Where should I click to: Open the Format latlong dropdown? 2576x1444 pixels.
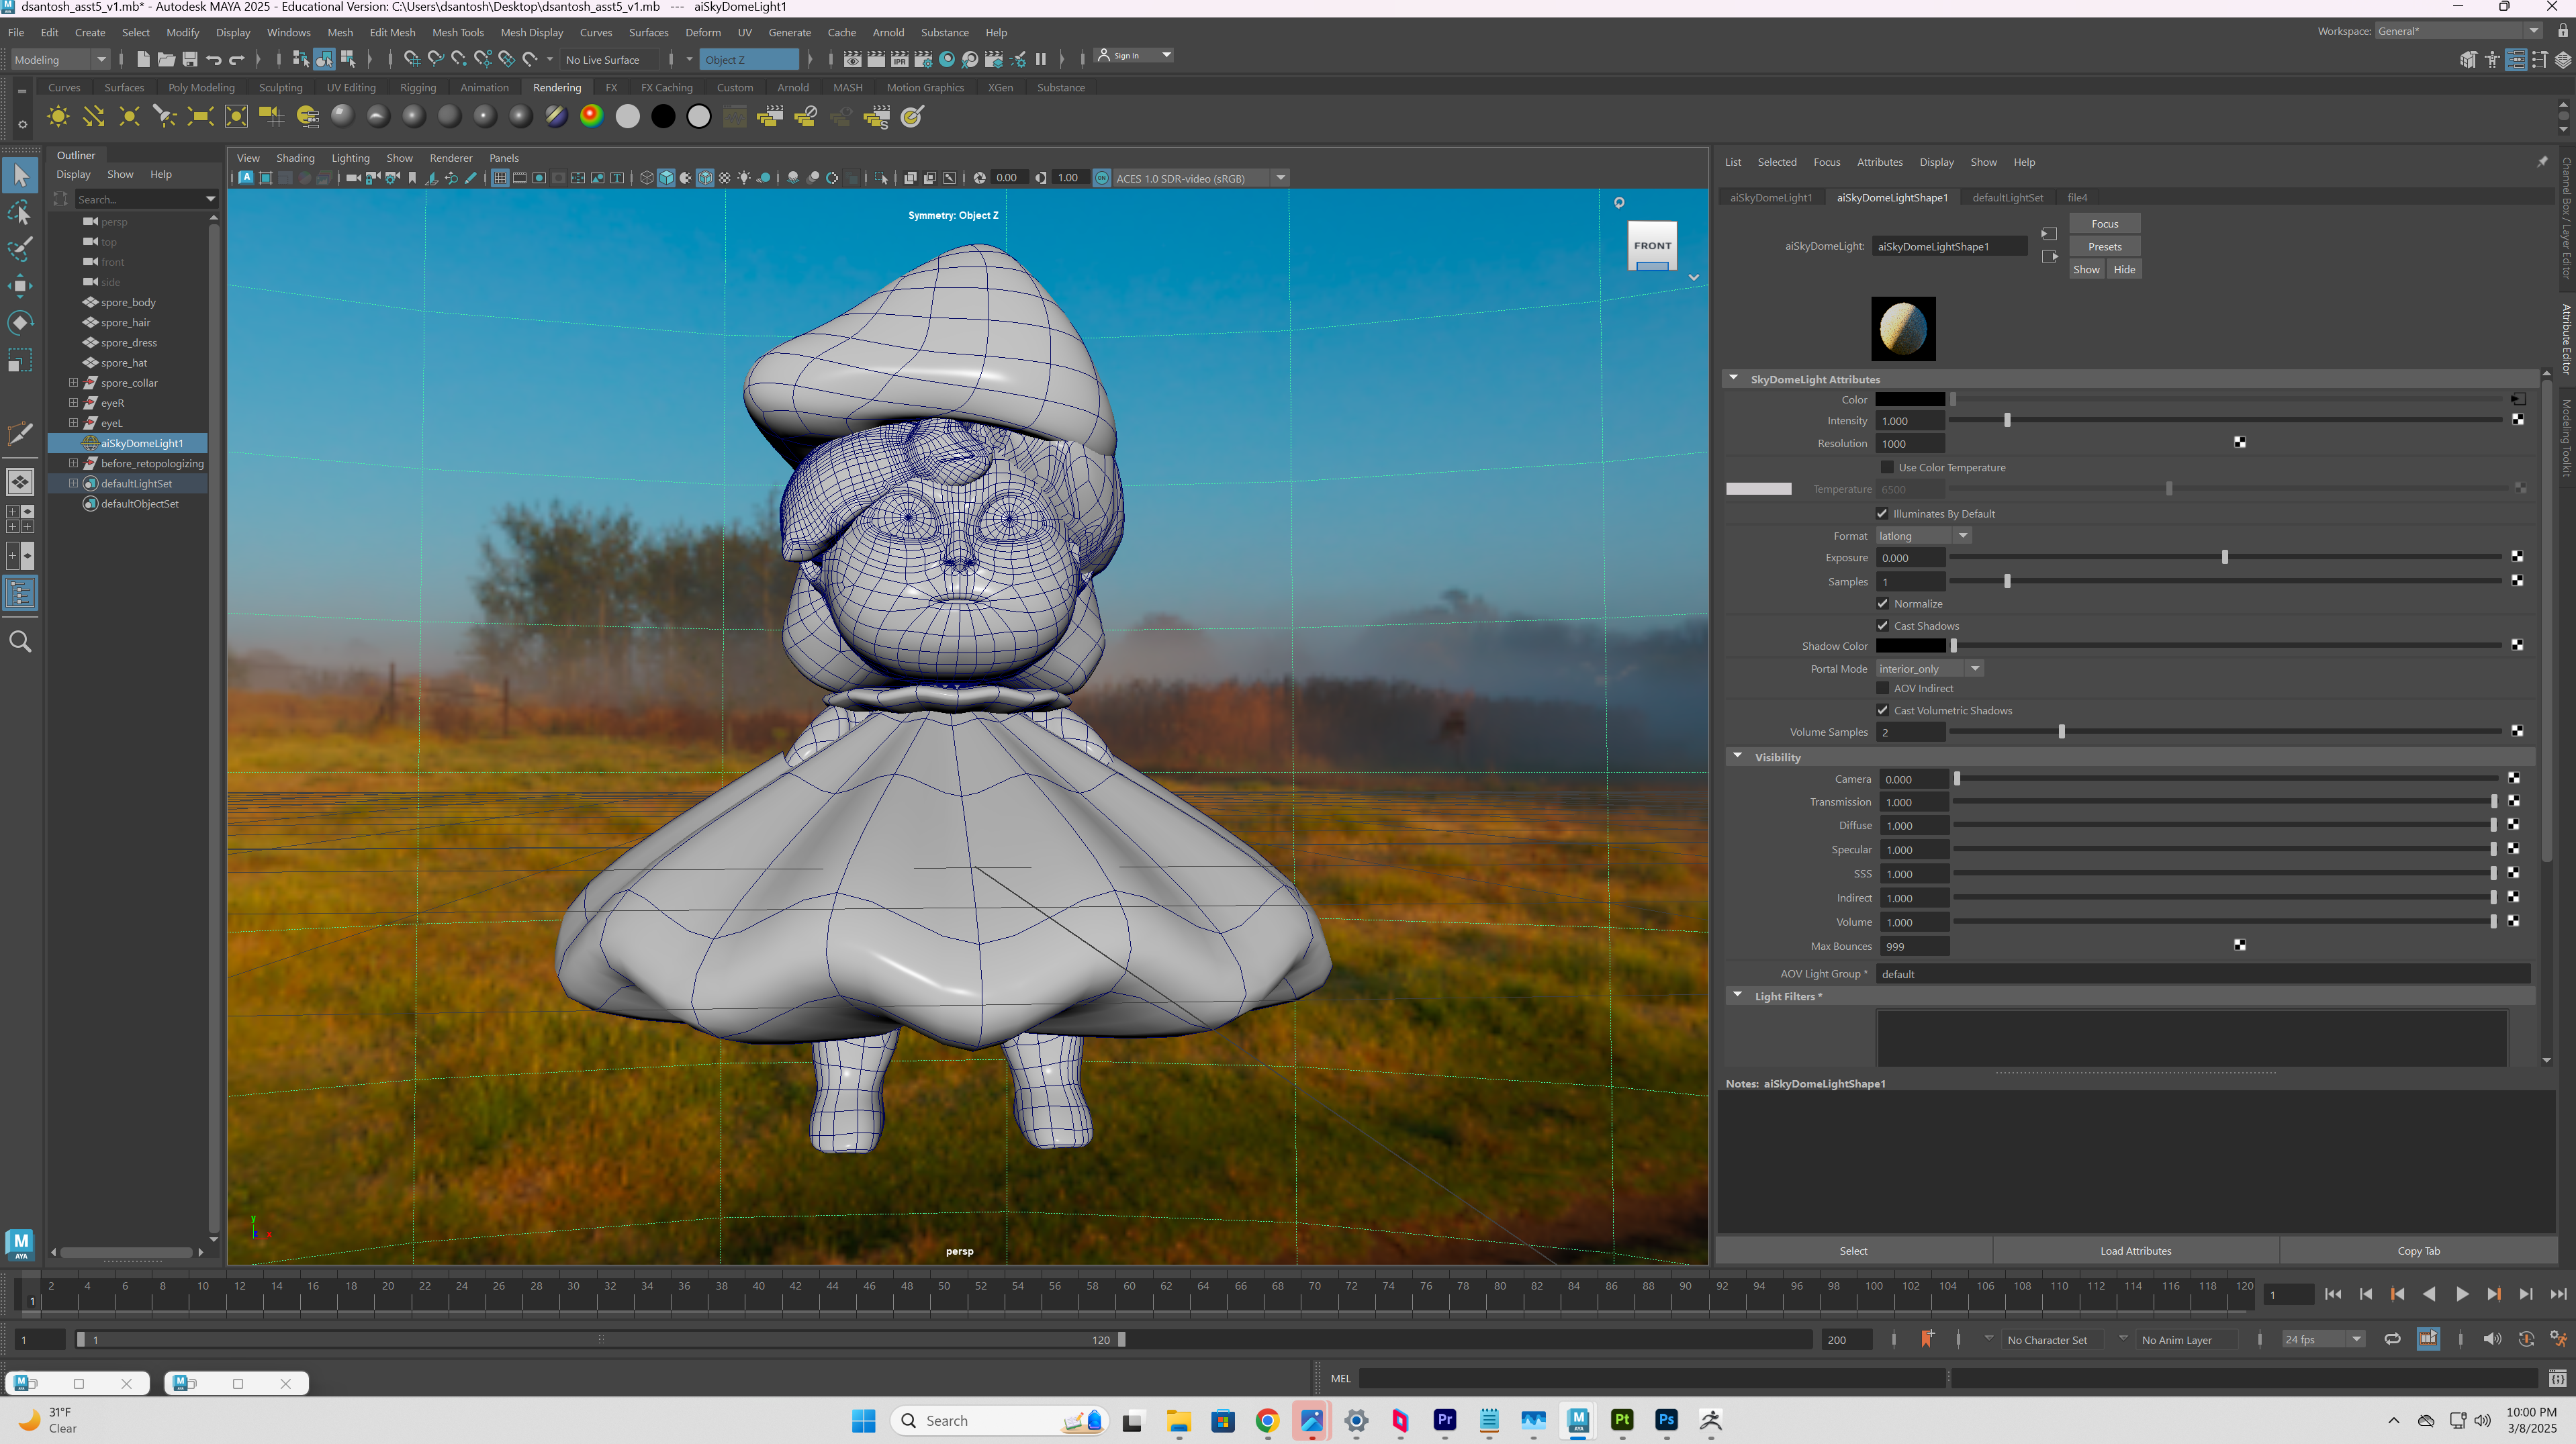pyautogui.click(x=1923, y=536)
